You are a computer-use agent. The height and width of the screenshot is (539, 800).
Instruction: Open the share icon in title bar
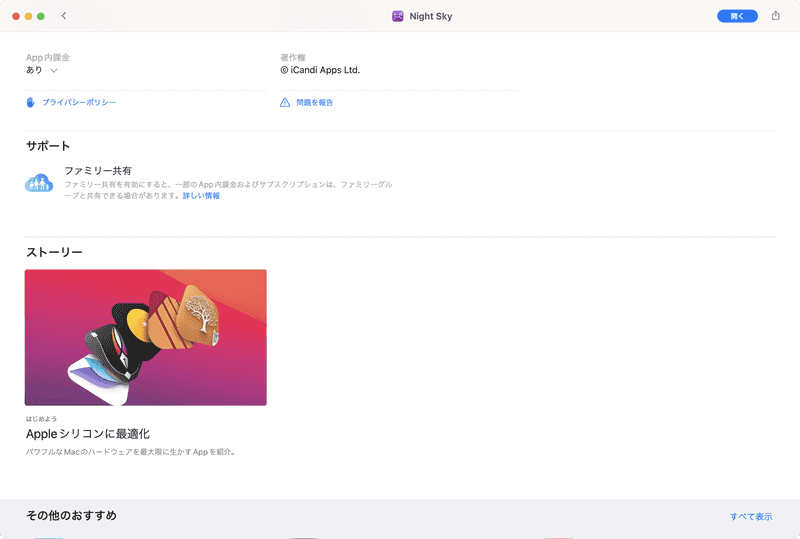[776, 16]
